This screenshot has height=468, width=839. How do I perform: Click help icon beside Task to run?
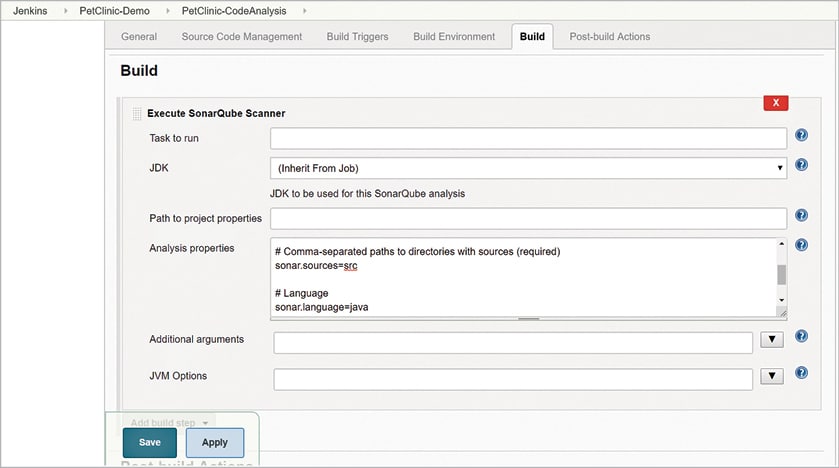click(801, 136)
